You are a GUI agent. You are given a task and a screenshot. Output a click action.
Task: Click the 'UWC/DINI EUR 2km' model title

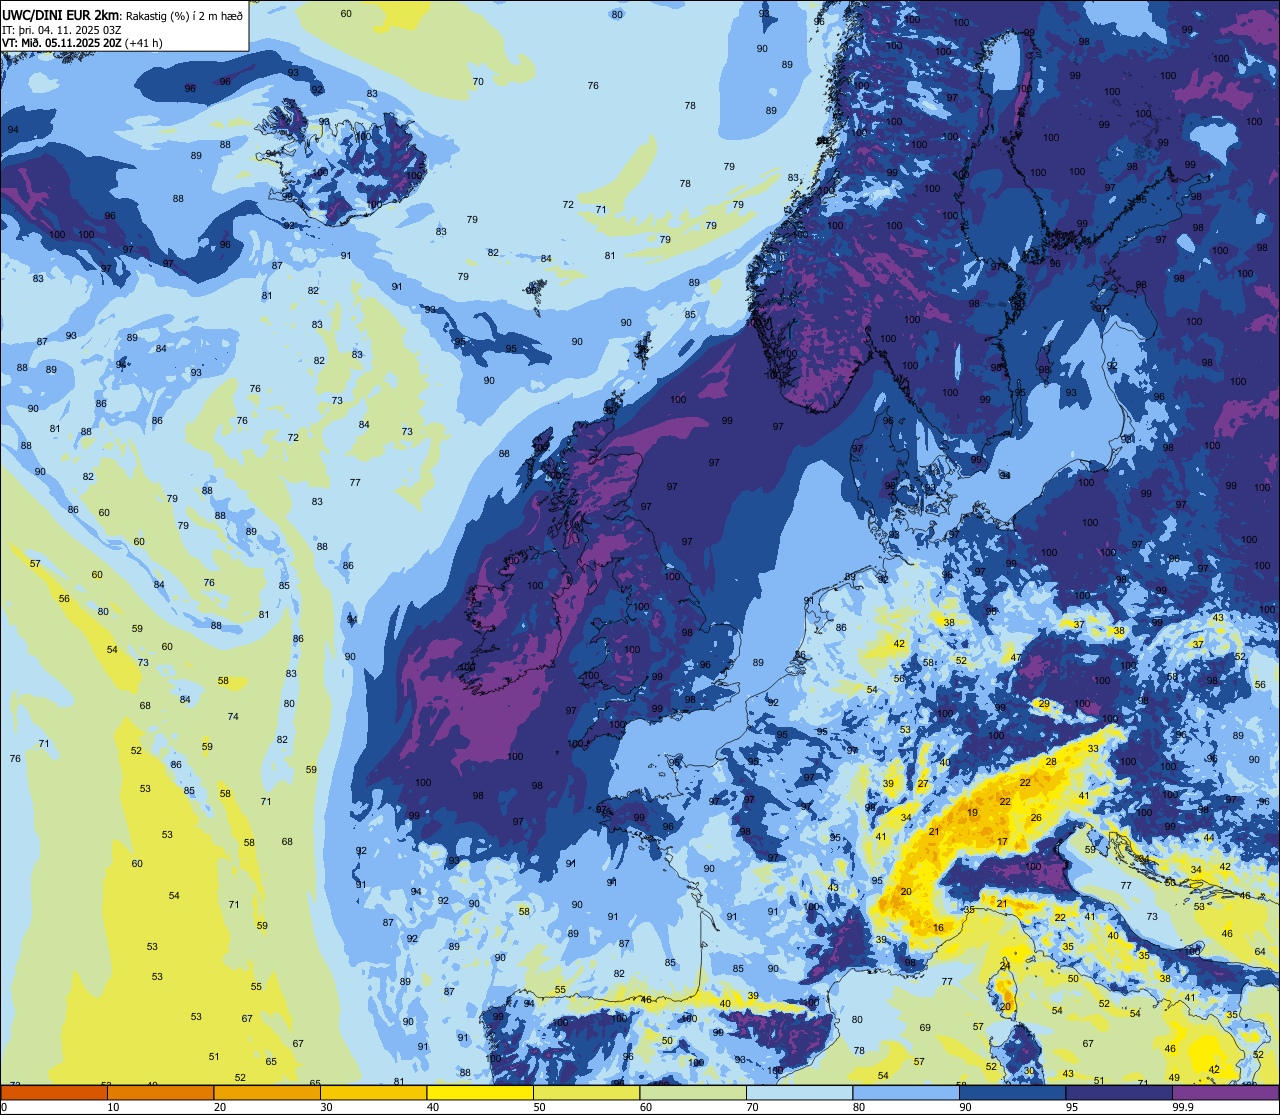[61, 14]
